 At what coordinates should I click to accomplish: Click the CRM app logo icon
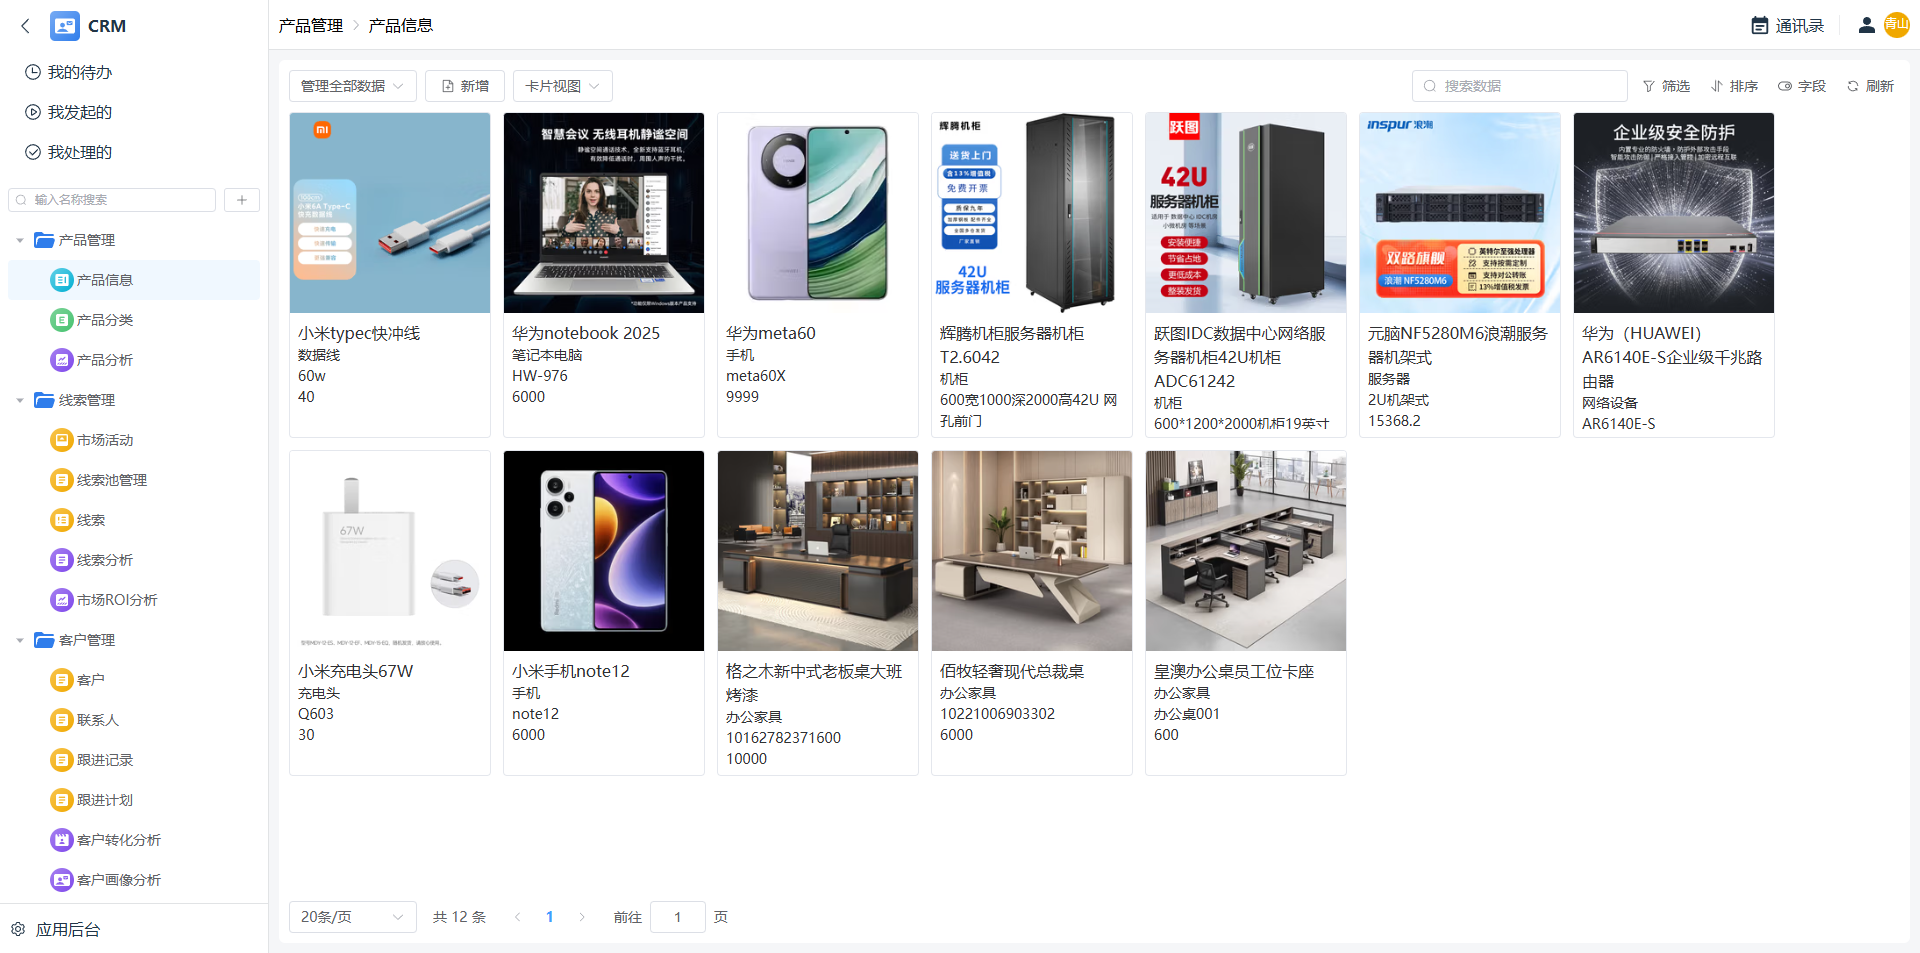[x=65, y=26]
